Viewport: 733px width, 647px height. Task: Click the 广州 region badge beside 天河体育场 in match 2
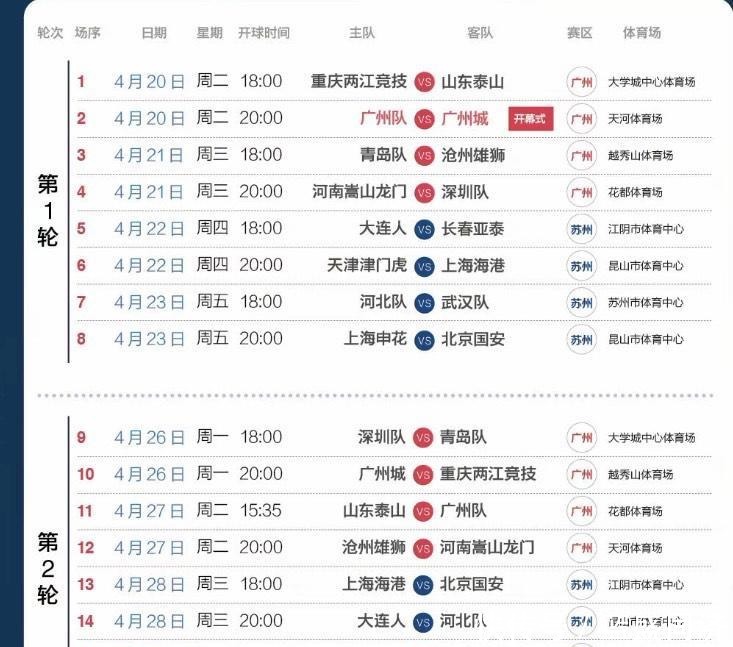(582, 119)
